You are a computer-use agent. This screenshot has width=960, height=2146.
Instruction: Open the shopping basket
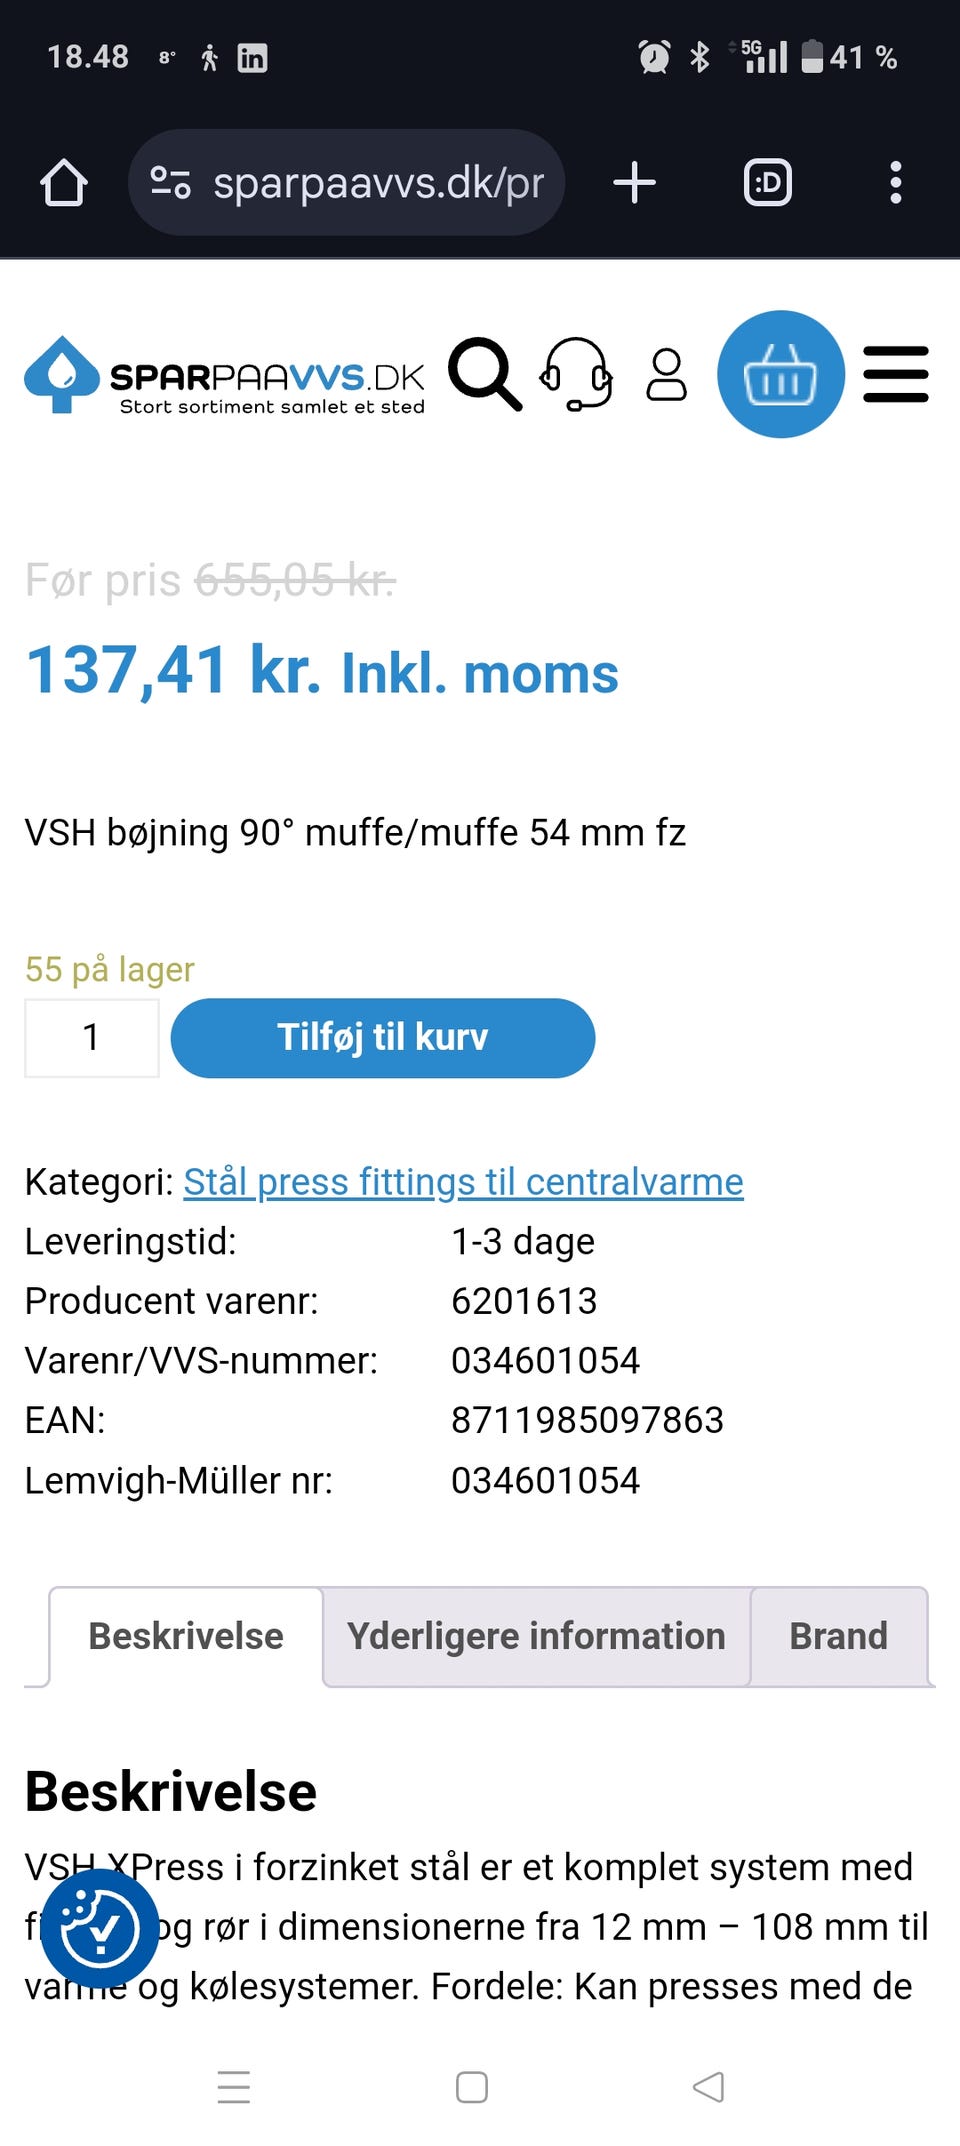[780, 375]
